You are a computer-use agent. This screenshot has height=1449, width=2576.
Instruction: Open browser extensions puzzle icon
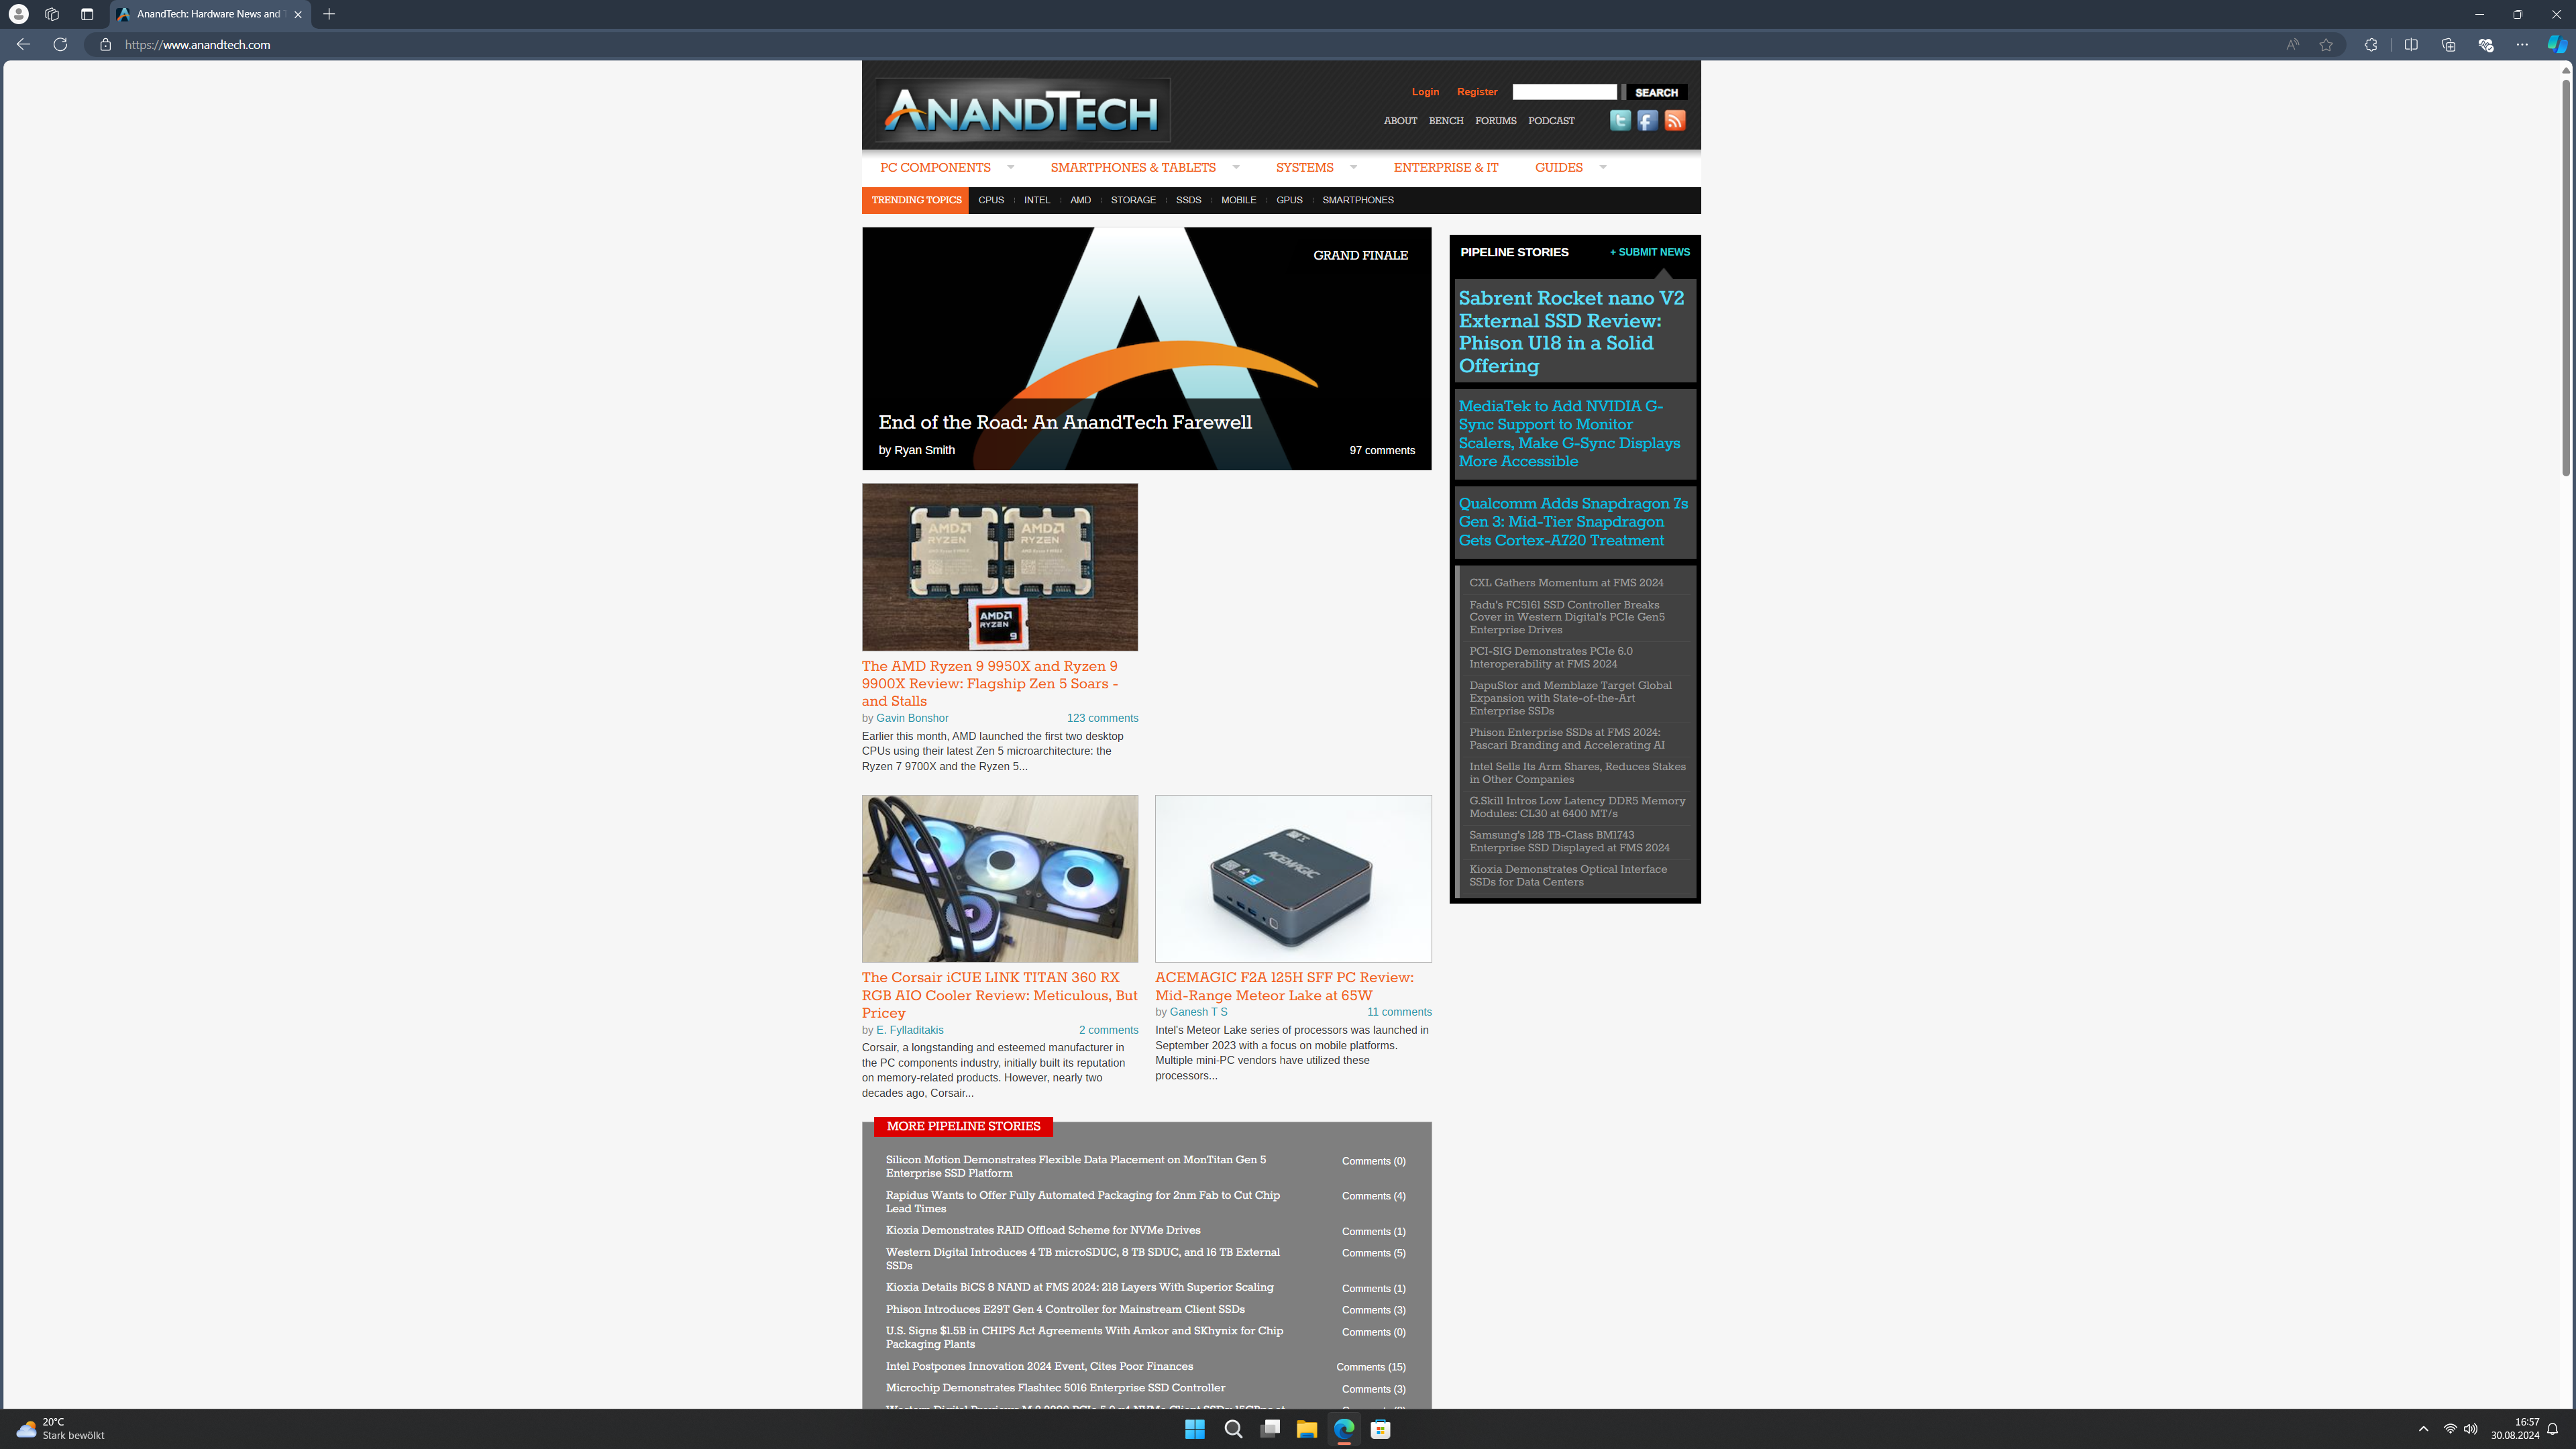(2370, 44)
